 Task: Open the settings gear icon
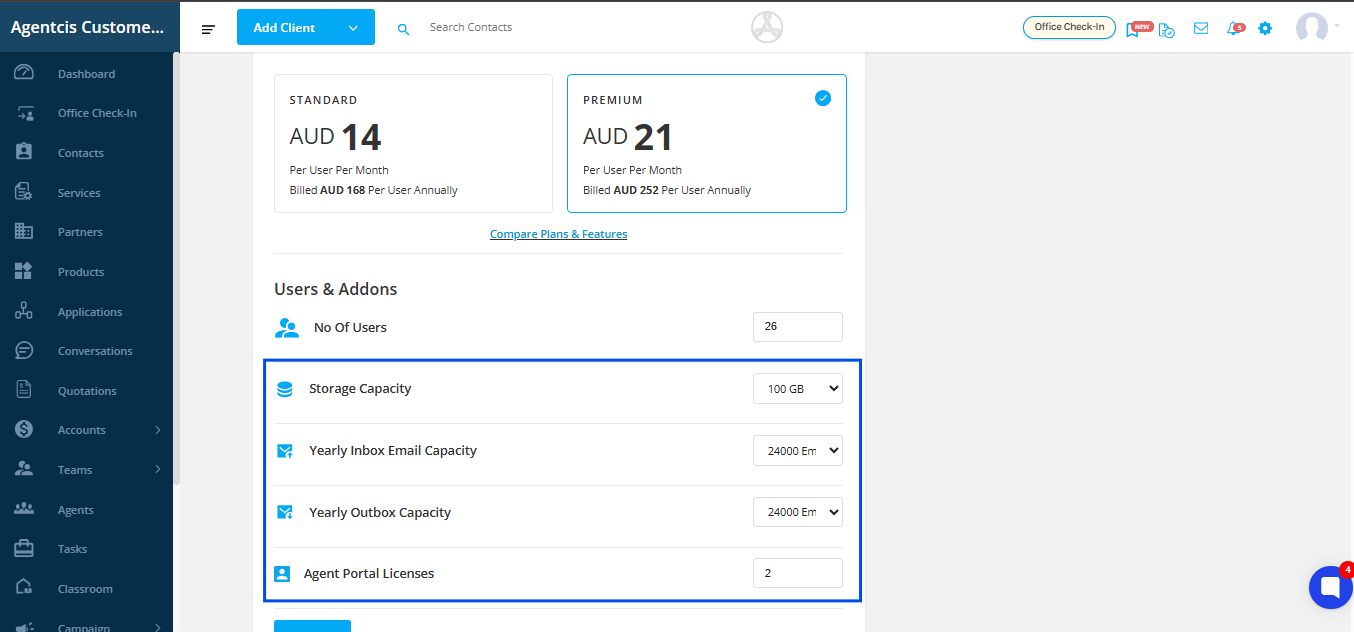click(1265, 28)
